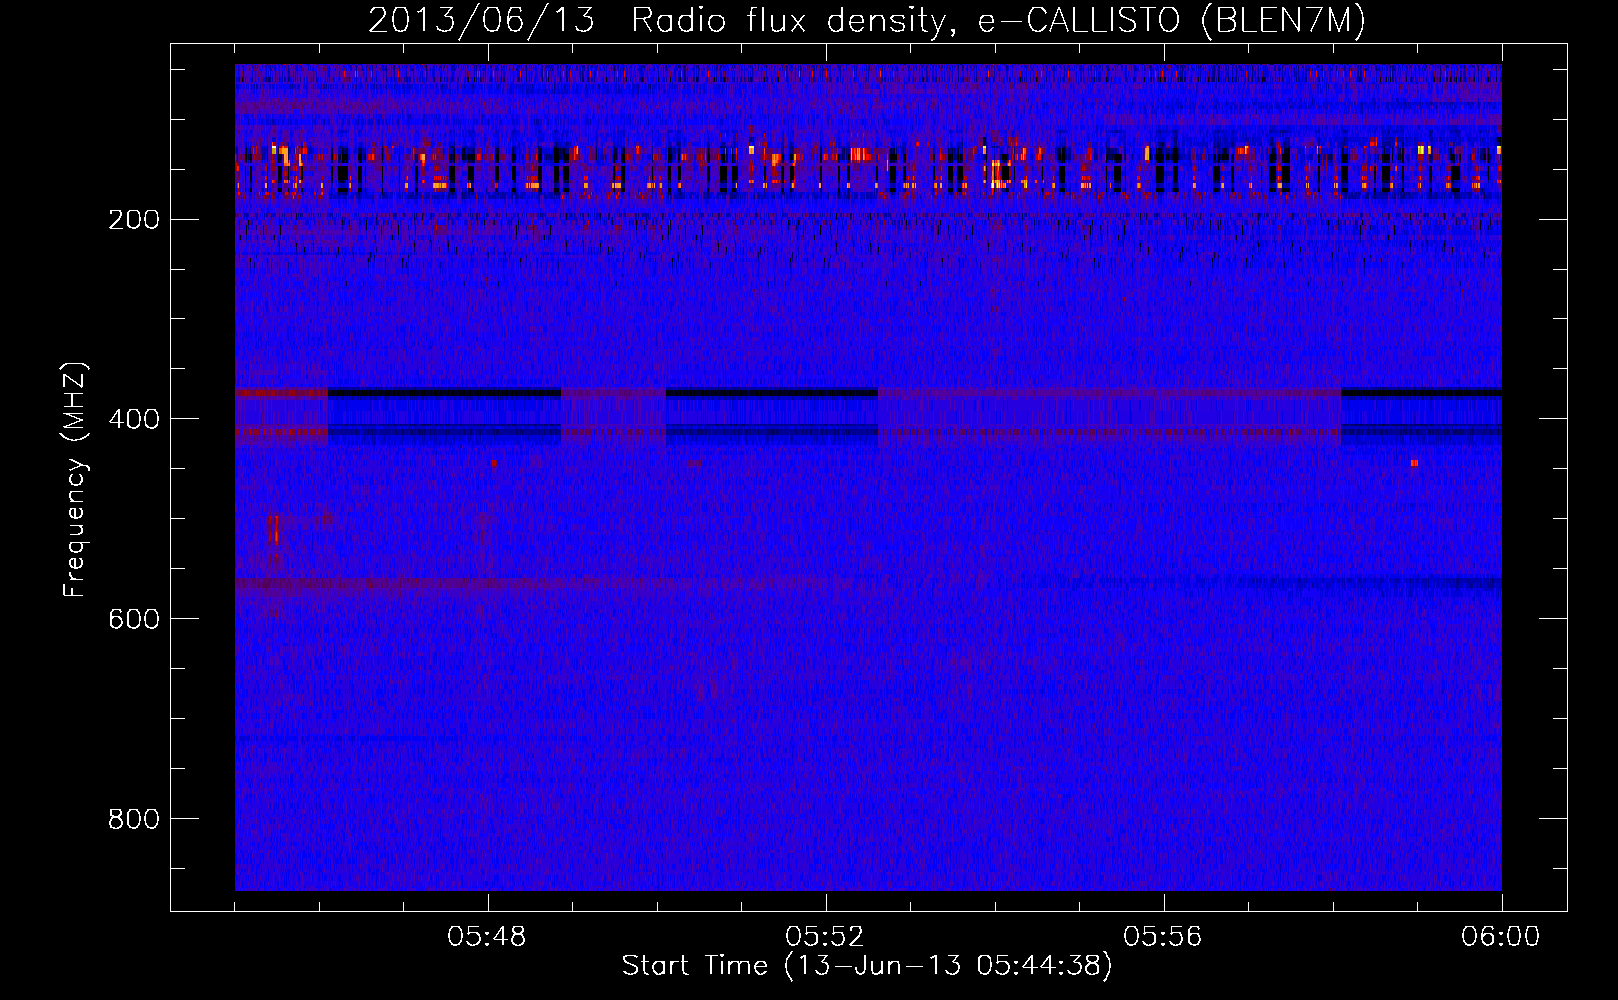Image resolution: width=1618 pixels, height=1000 pixels.
Task: Click the 400 frequency tick label
Action: coord(133,419)
